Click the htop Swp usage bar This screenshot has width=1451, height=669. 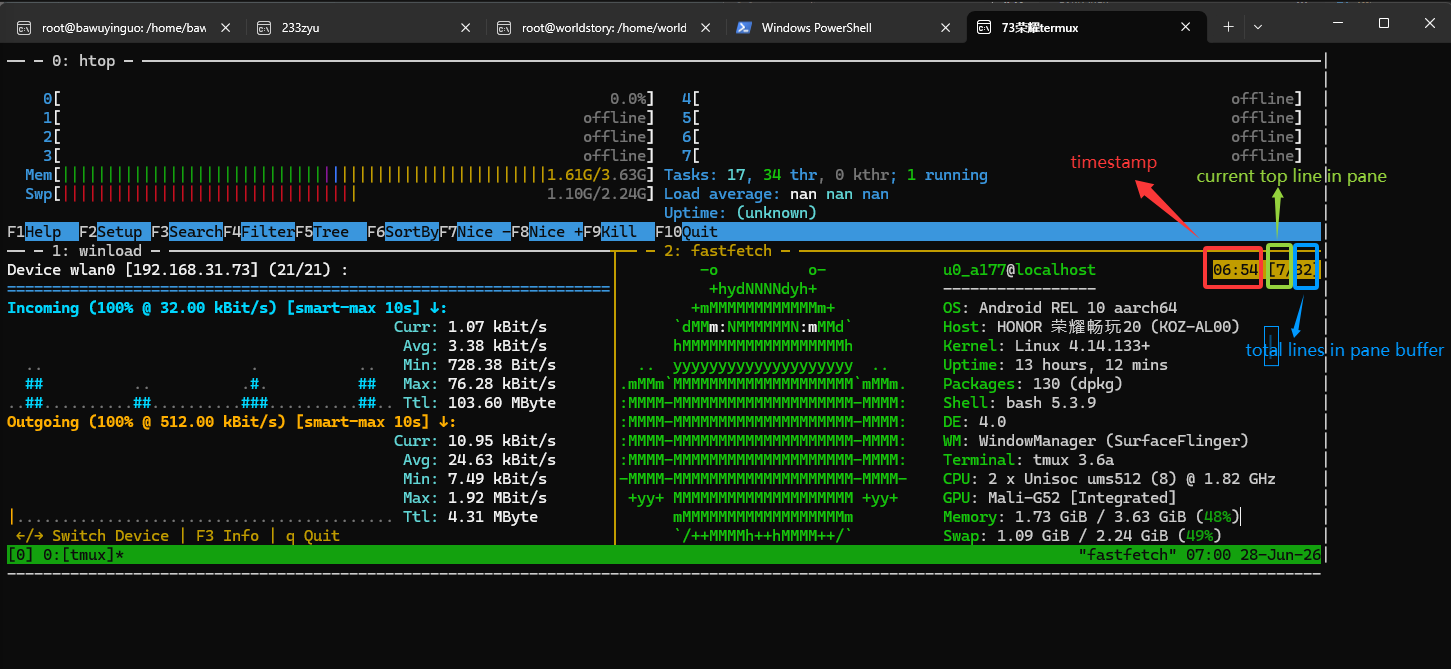pyautogui.click(x=340, y=194)
